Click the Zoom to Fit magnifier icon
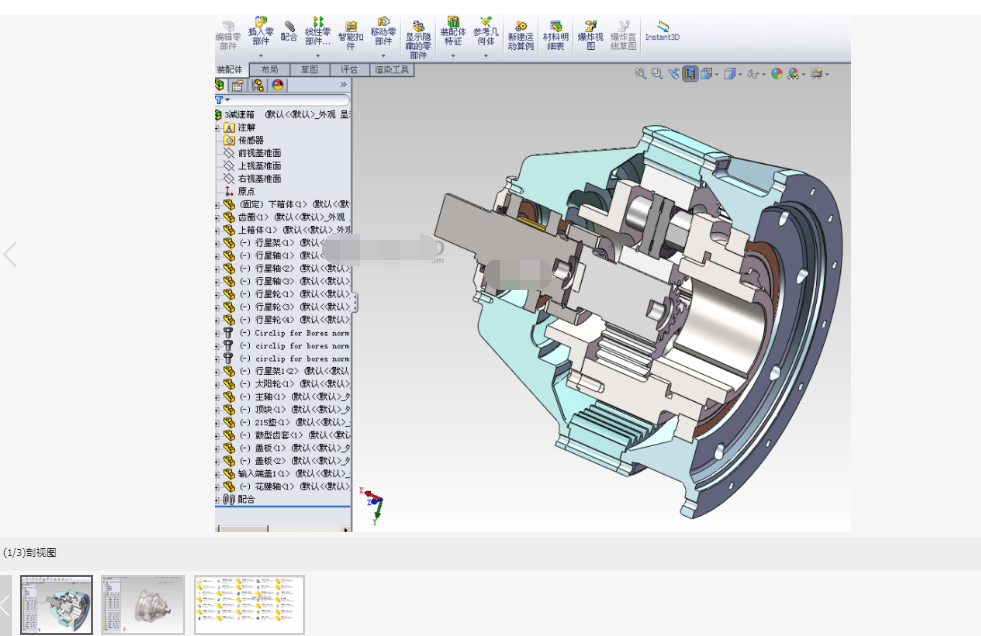 pos(640,74)
